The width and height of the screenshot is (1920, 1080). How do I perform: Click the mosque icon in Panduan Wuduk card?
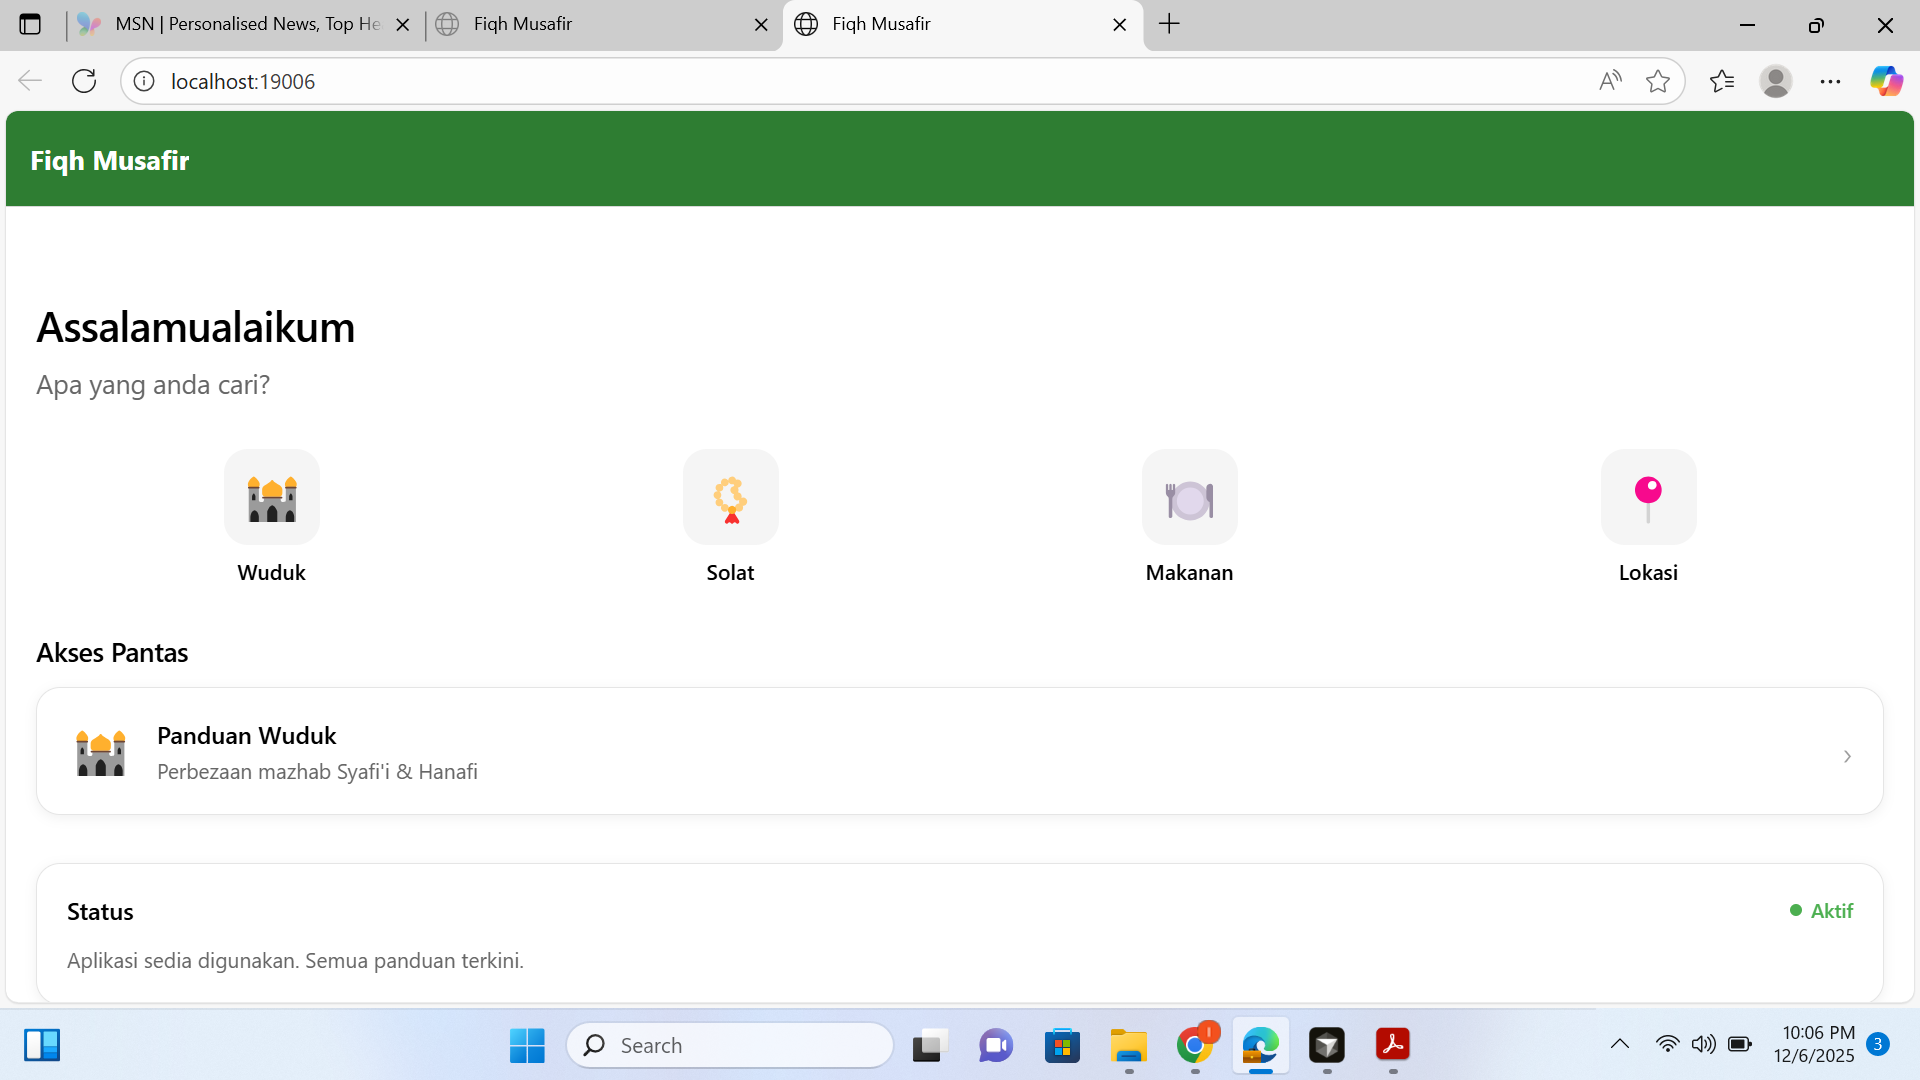(x=101, y=753)
